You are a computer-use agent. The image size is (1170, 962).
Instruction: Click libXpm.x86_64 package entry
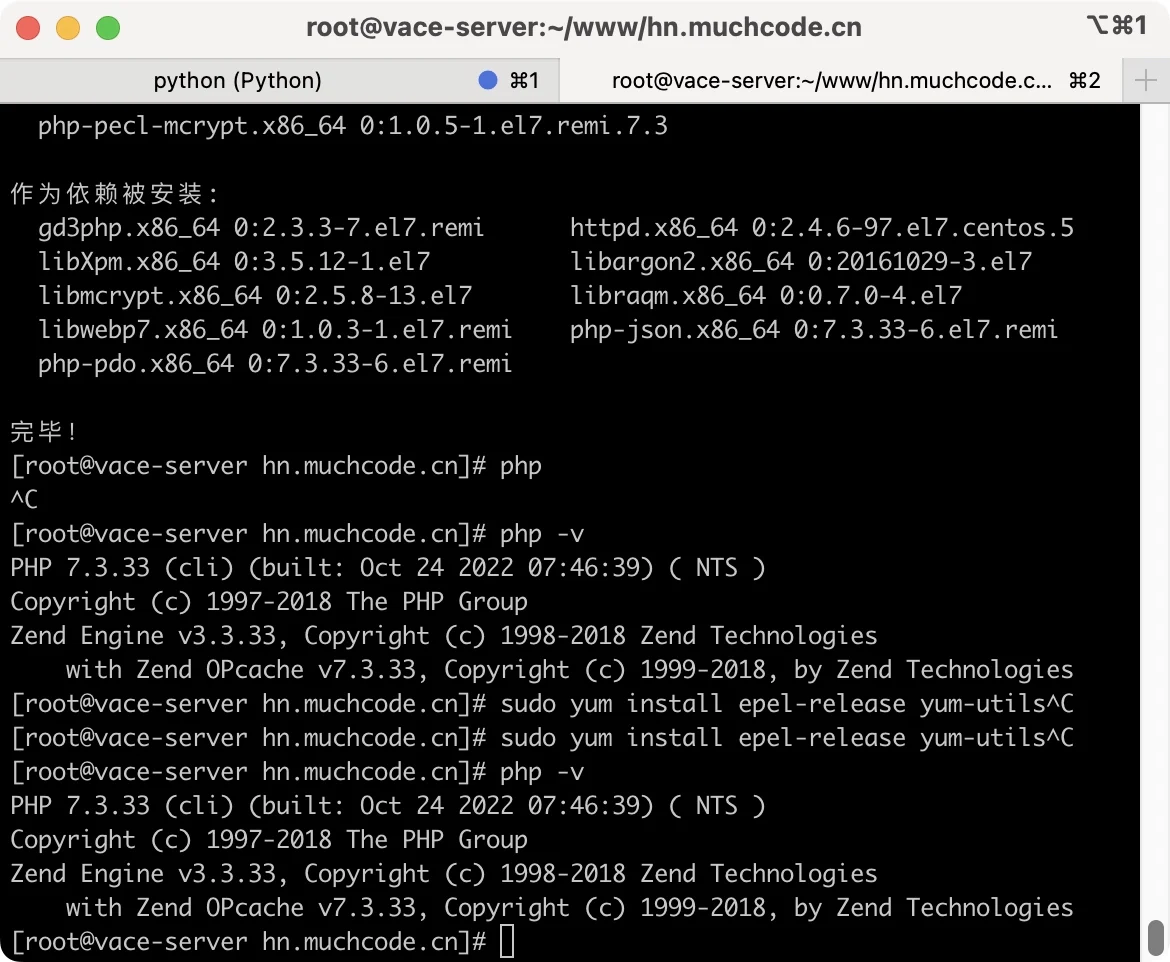pos(234,262)
